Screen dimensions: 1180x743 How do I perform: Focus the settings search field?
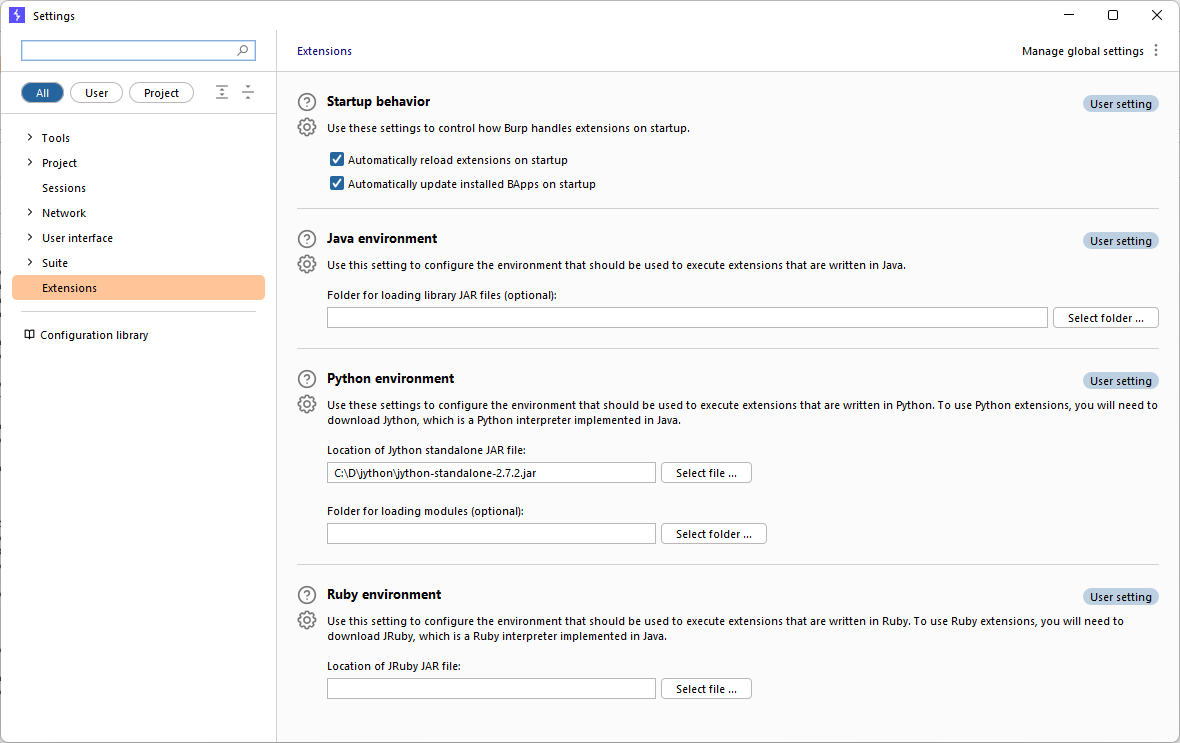point(138,50)
